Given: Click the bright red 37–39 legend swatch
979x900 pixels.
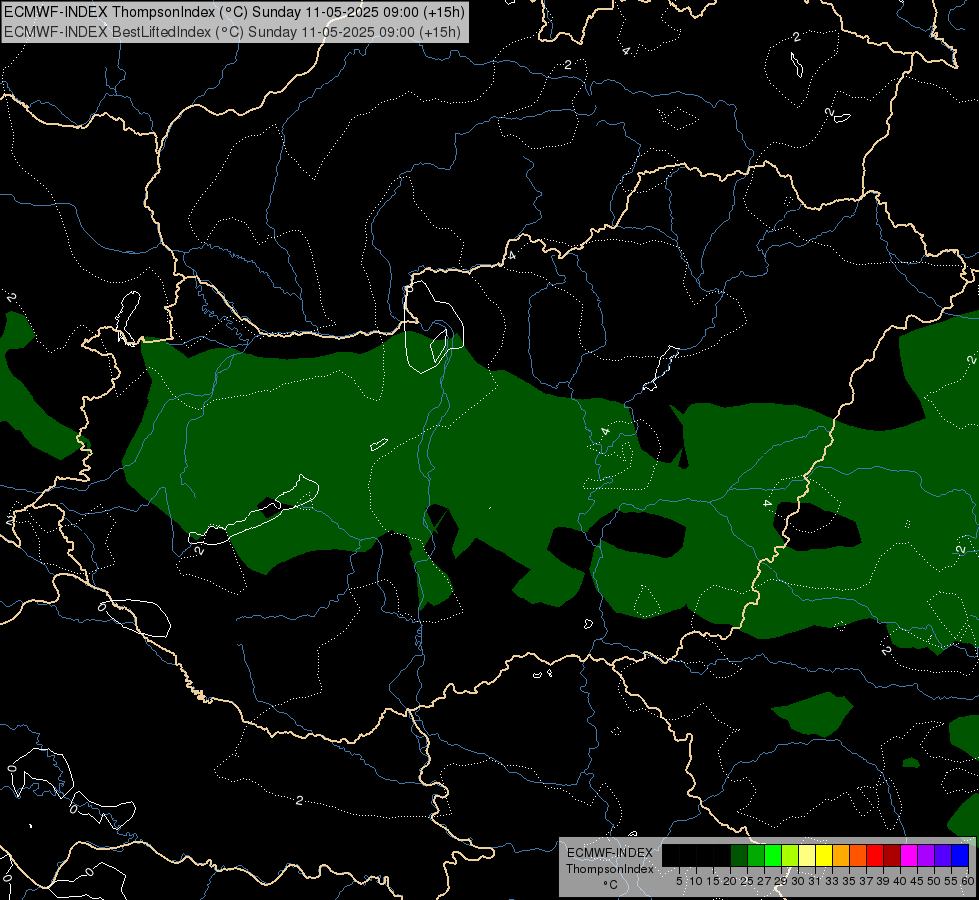Looking at the screenshot, I should (x=875, y=856).
